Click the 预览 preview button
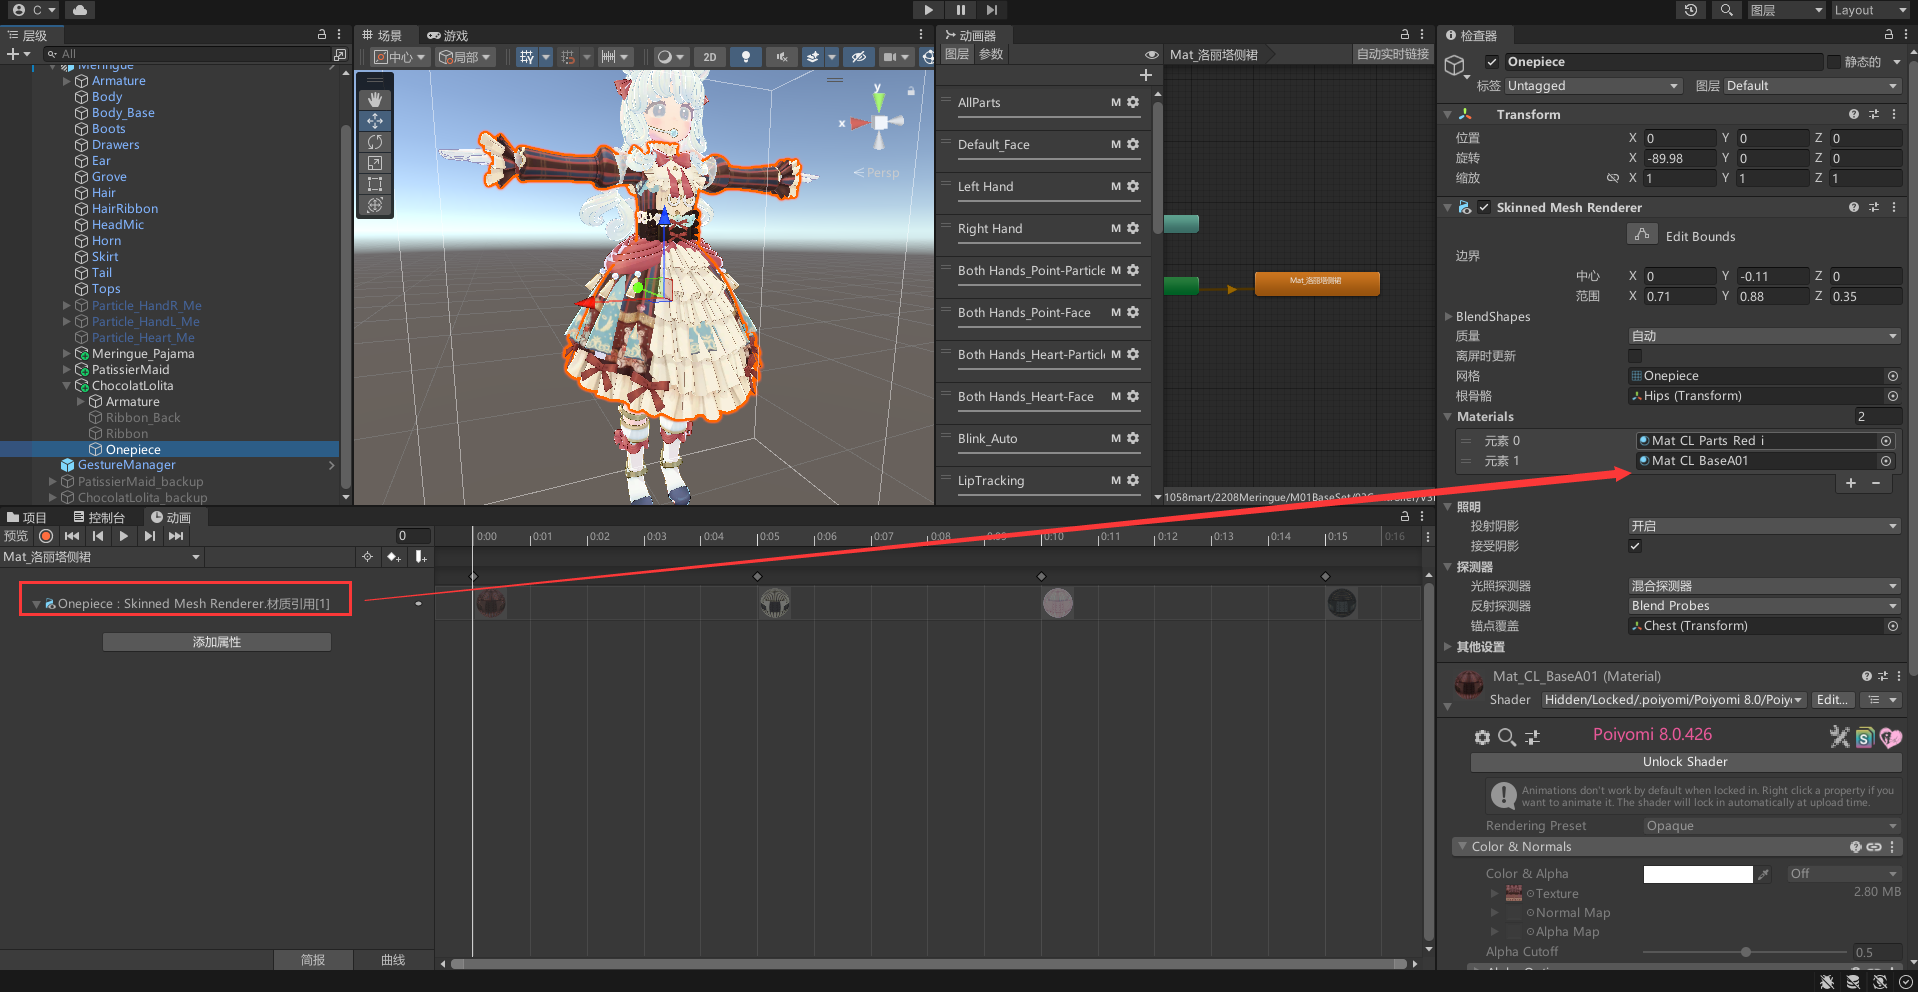The width and height of the screenshot is (1918, 992). tap(16, 536)
